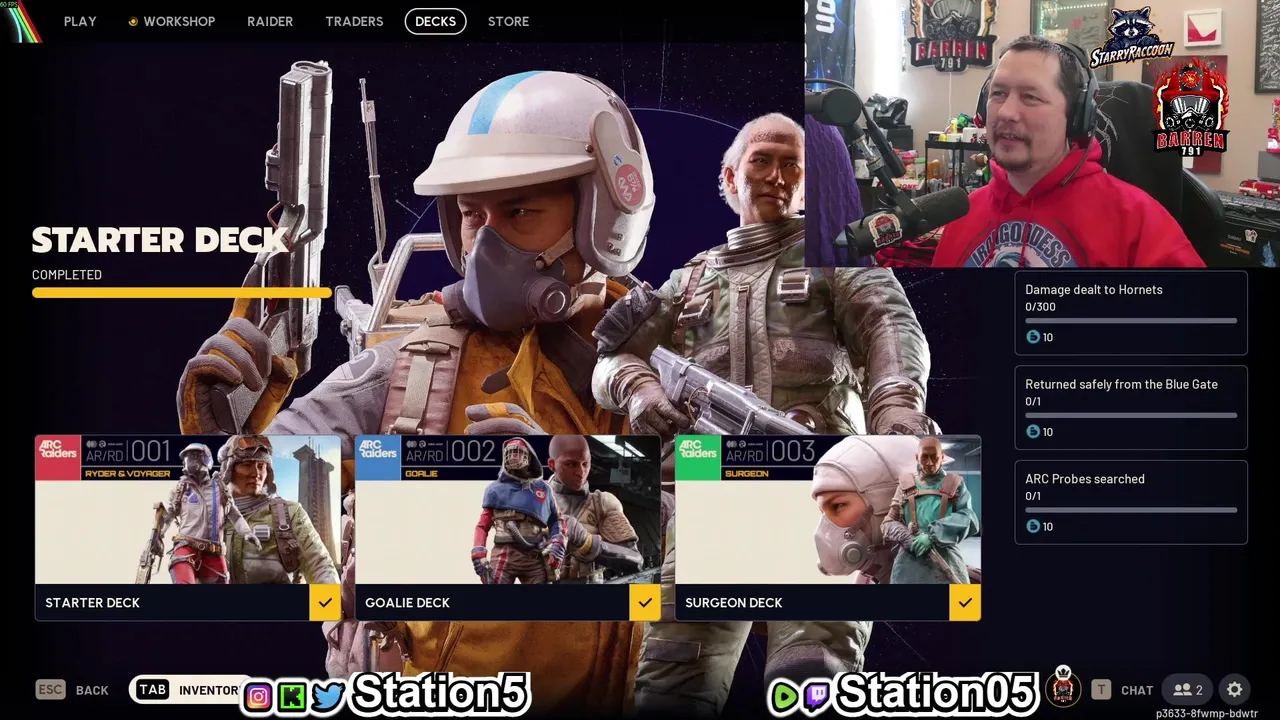Open the CHAT button
Screen dimensions: 1280x720
(x=1122, y=690)
